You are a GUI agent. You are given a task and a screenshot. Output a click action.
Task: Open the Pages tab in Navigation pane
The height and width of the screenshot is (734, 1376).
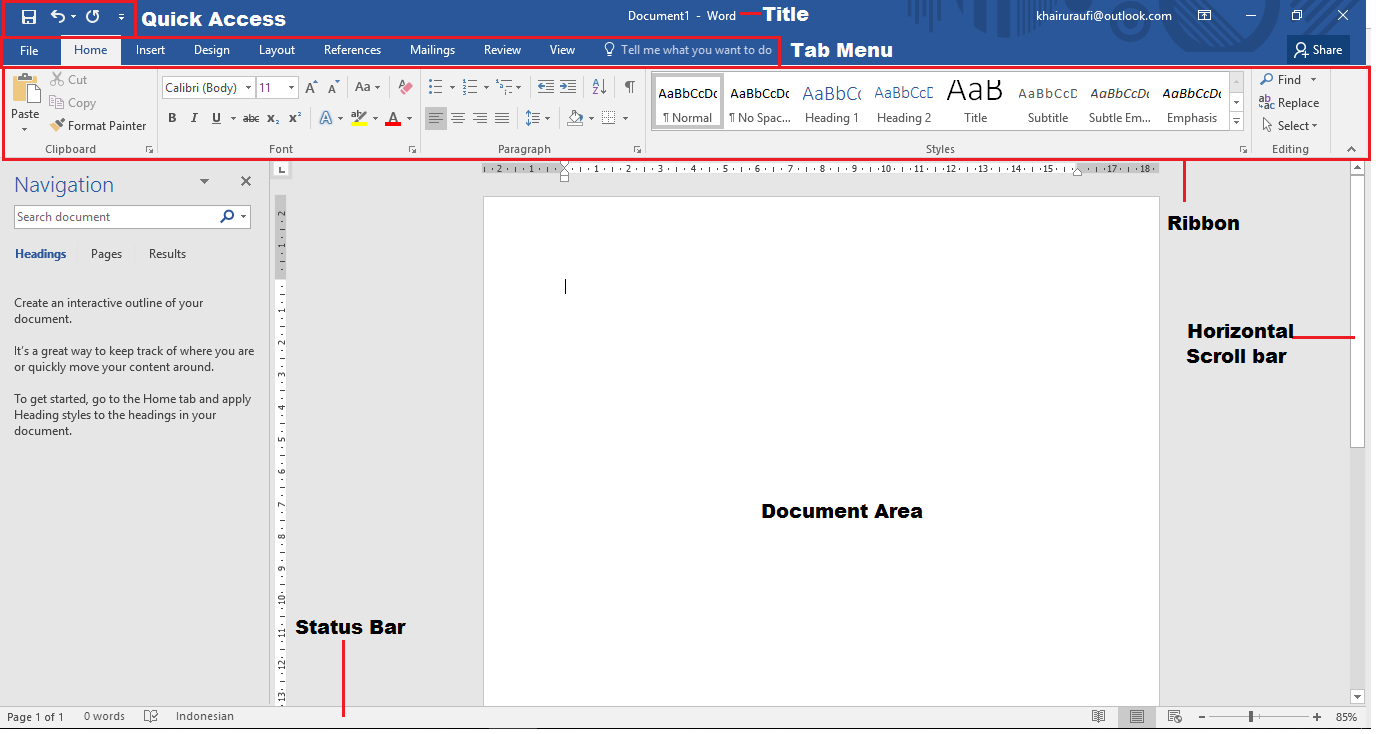(x=105, y=253)
